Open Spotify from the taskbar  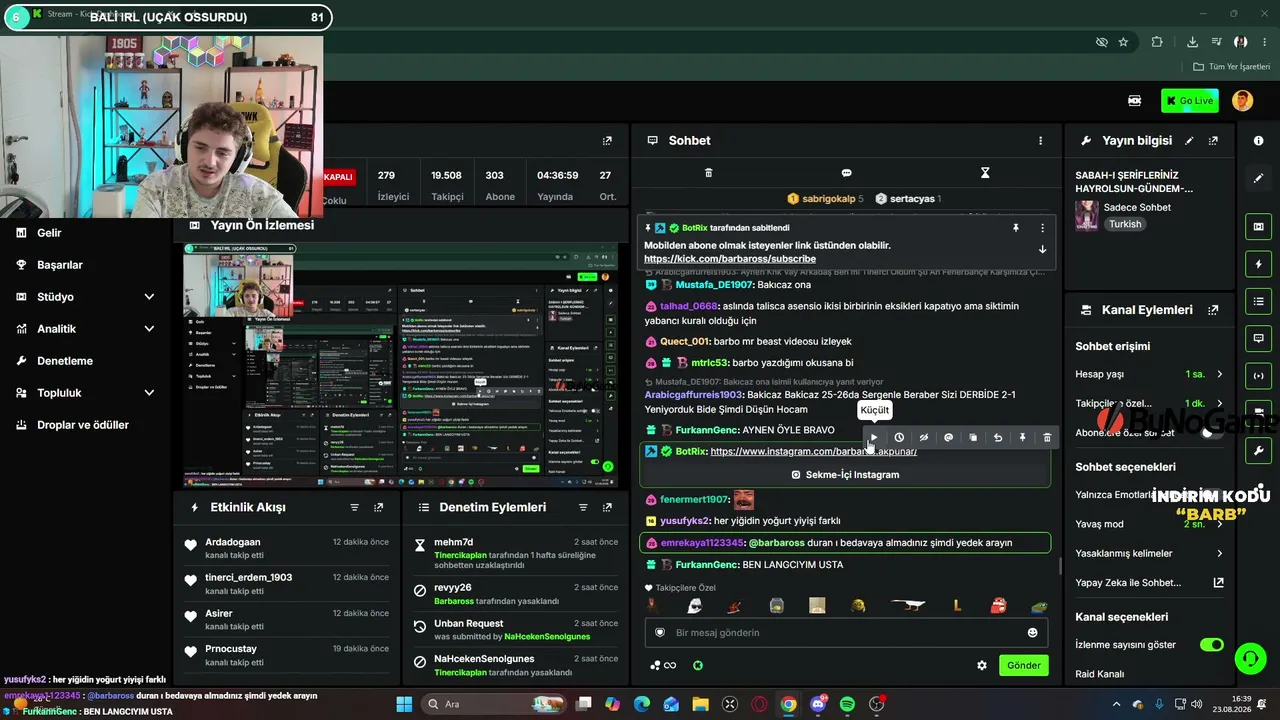tap(847, 704)
